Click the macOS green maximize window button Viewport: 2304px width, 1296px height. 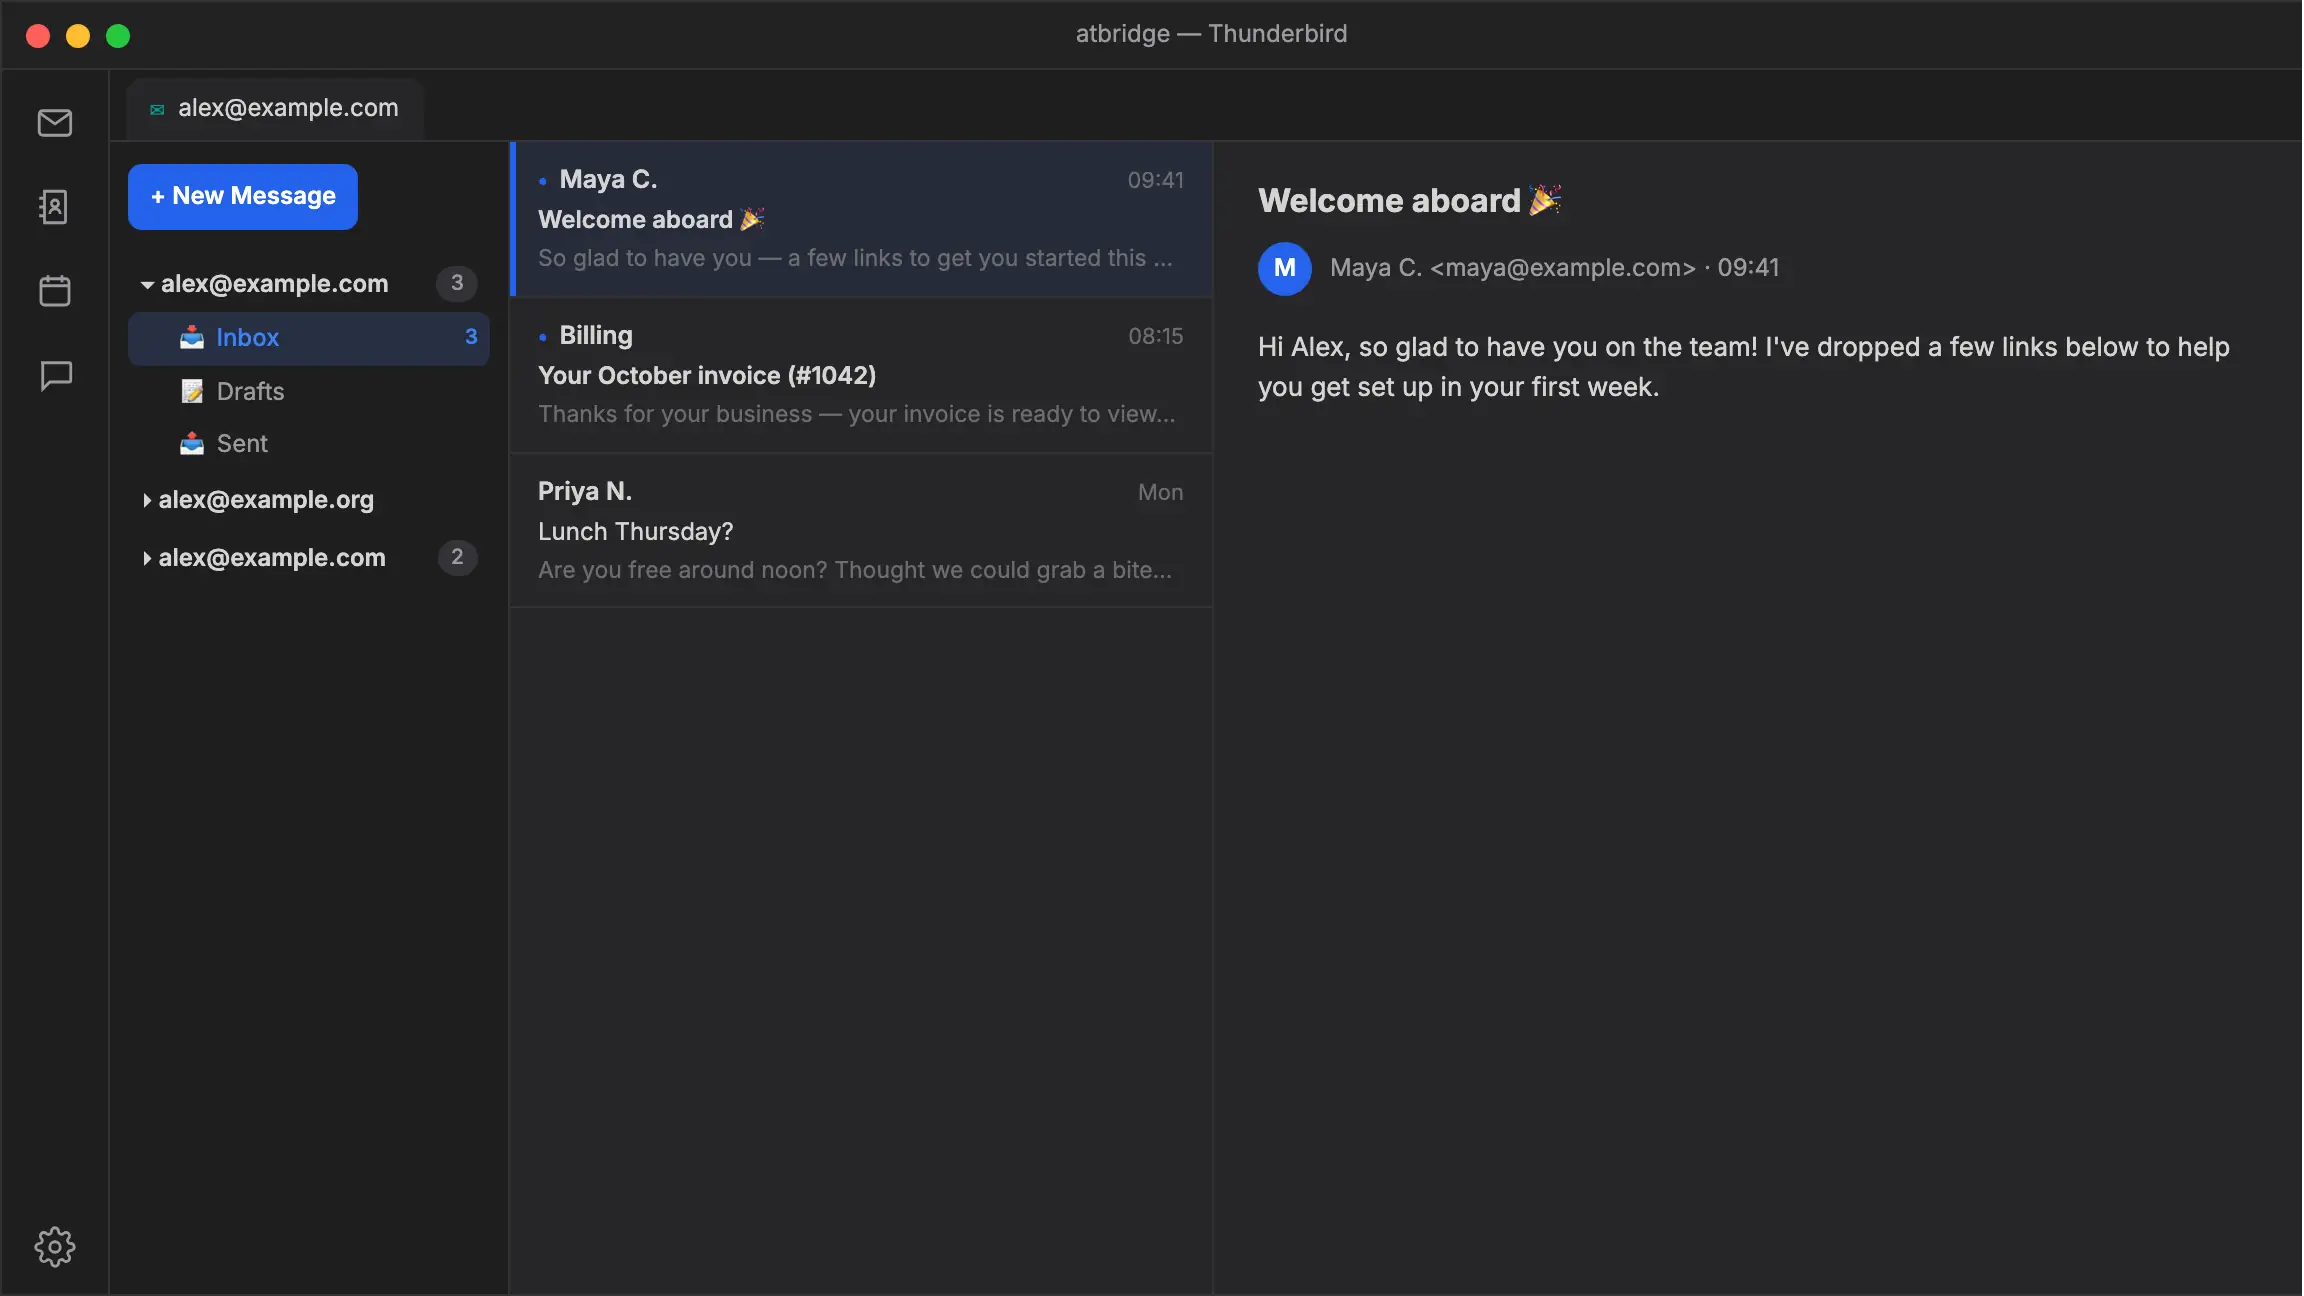118,36
